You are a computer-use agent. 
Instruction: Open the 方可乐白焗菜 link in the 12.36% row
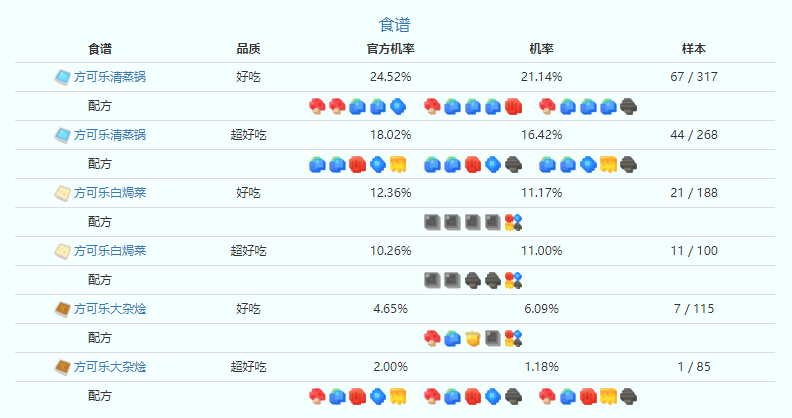pyautogui.click(x=110, y=193)
